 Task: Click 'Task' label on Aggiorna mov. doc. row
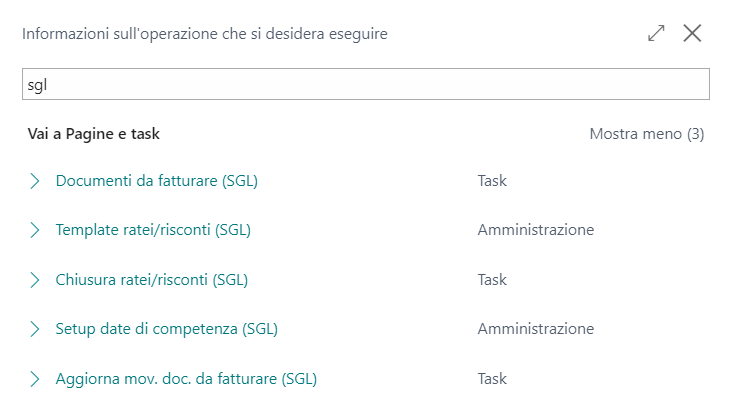tap(492, 379)
